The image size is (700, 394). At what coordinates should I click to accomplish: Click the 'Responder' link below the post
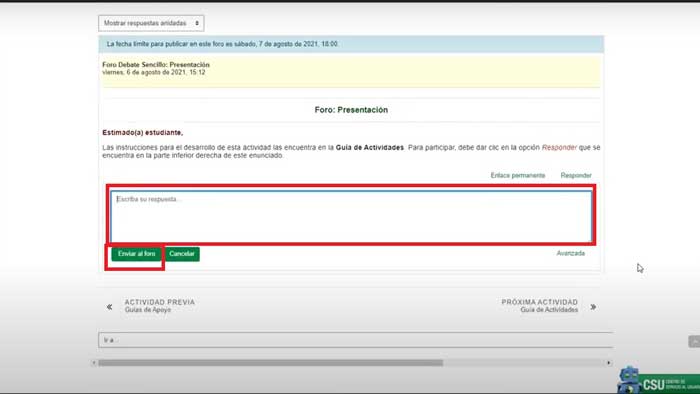pos(576,175)
